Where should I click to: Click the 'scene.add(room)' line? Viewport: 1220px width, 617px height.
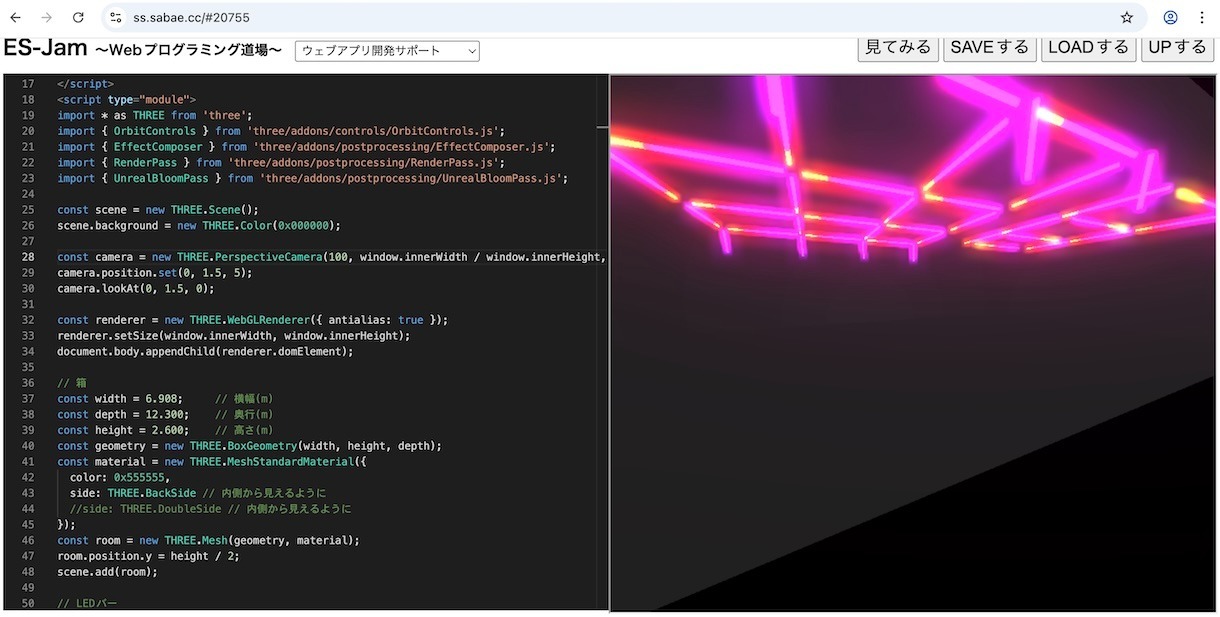click(x=107, y=572)
